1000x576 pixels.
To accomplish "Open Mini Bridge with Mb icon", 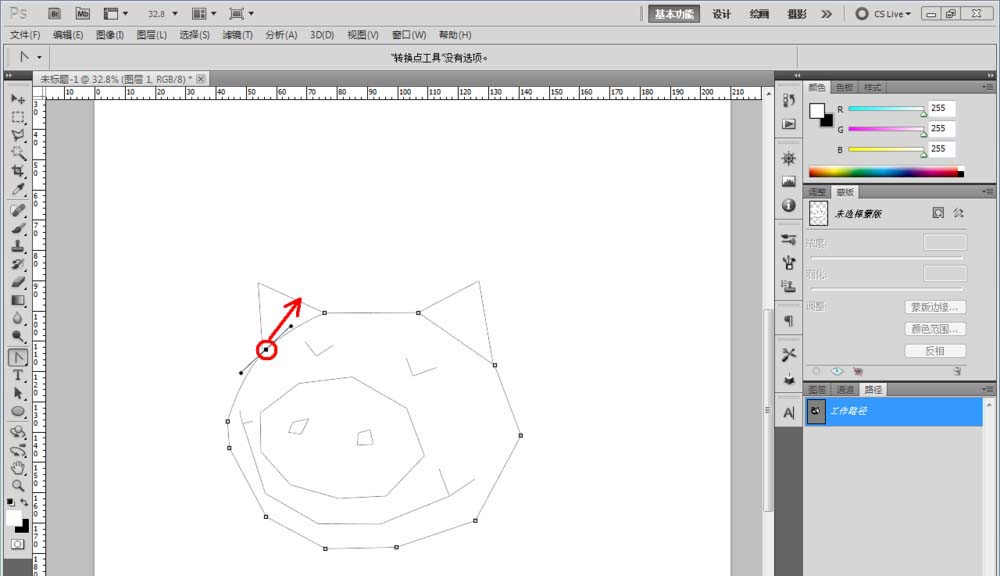I will 82,13.
